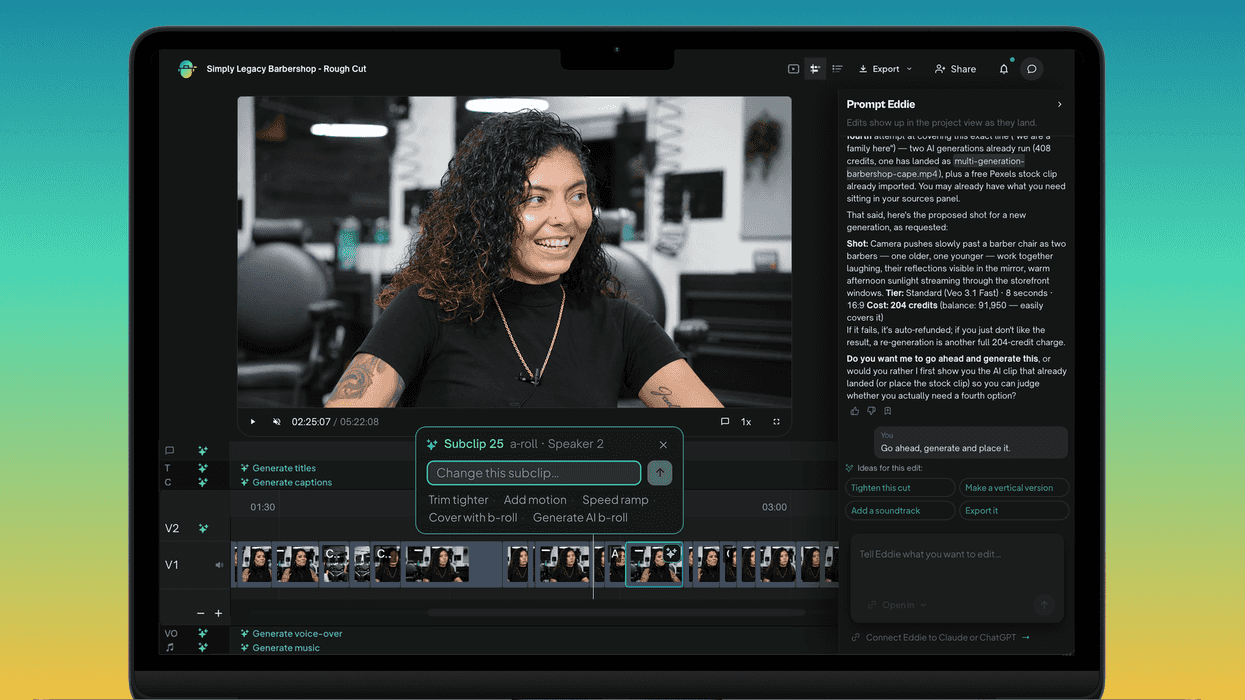Click Add a soundtrack idea
1245x700 pixels.
click(900, 510)
